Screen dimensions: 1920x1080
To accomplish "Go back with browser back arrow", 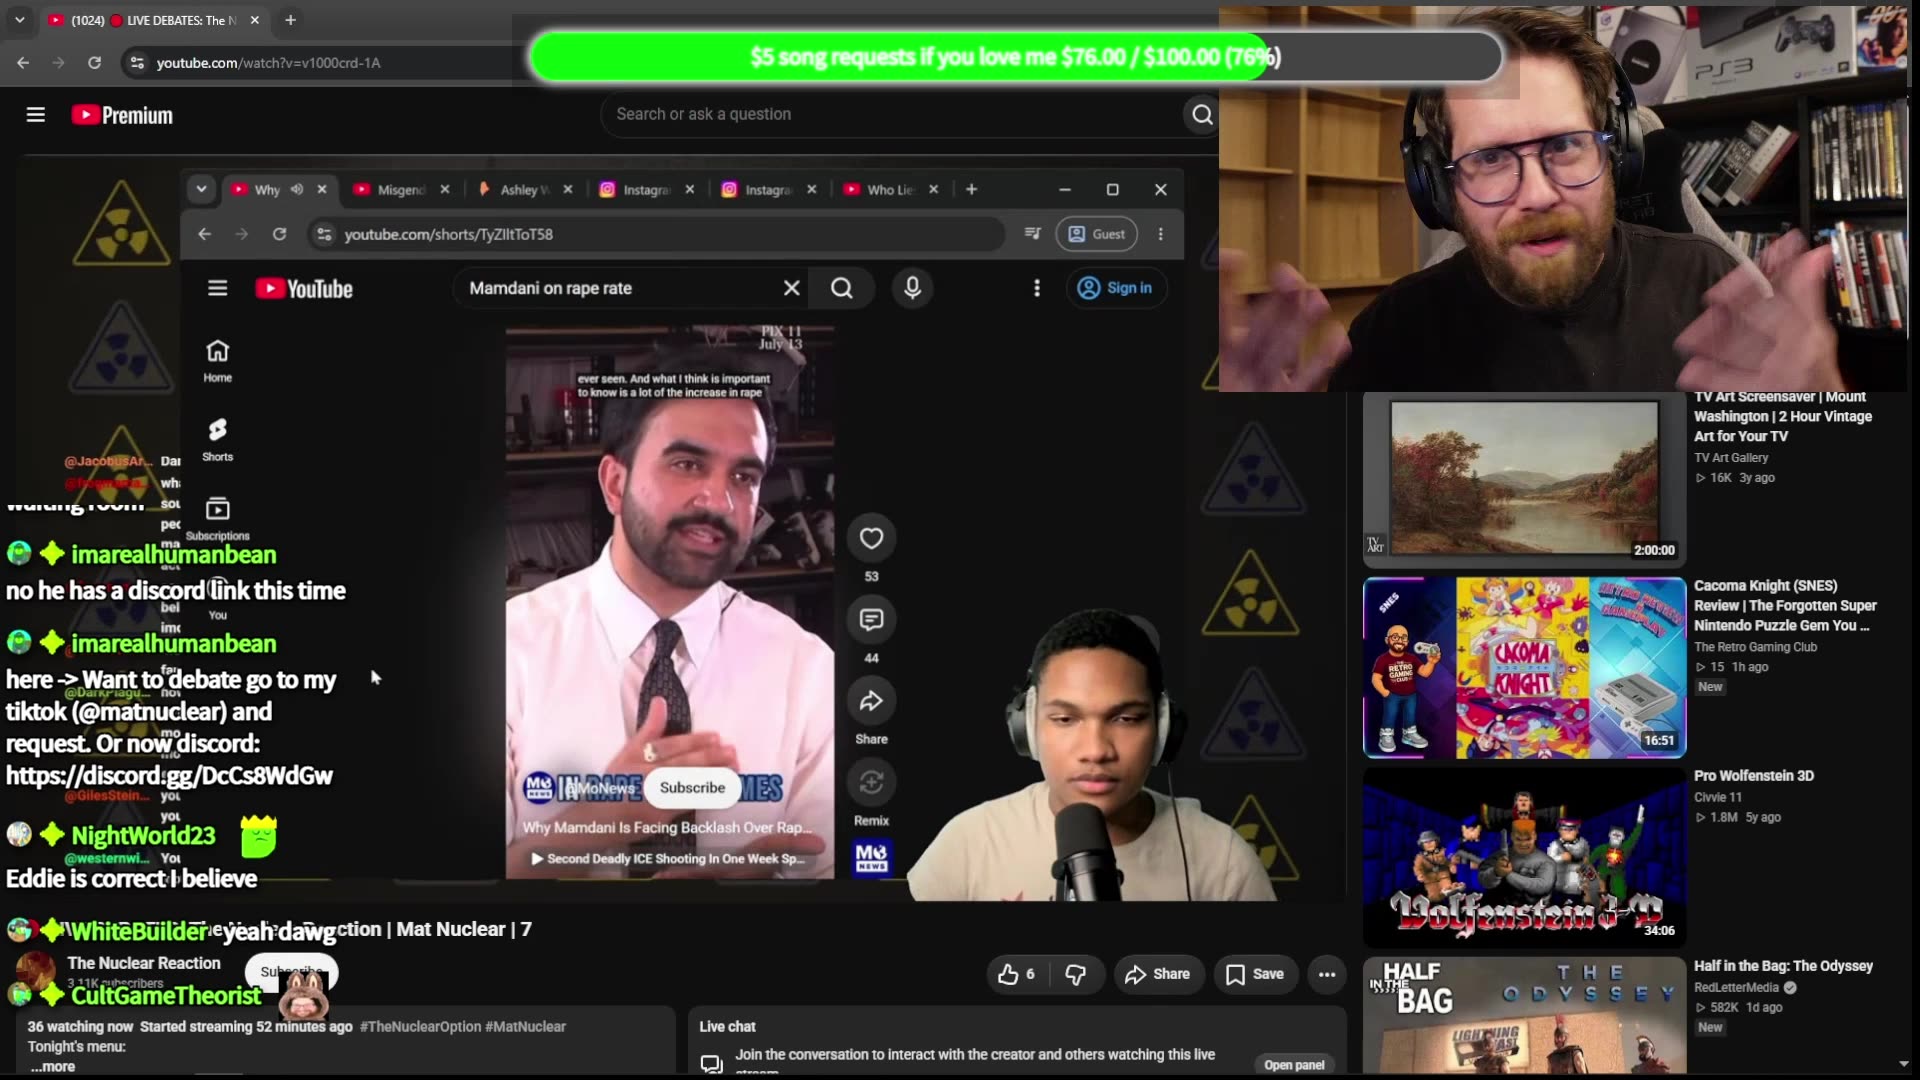I will click(x=23, y=62).
